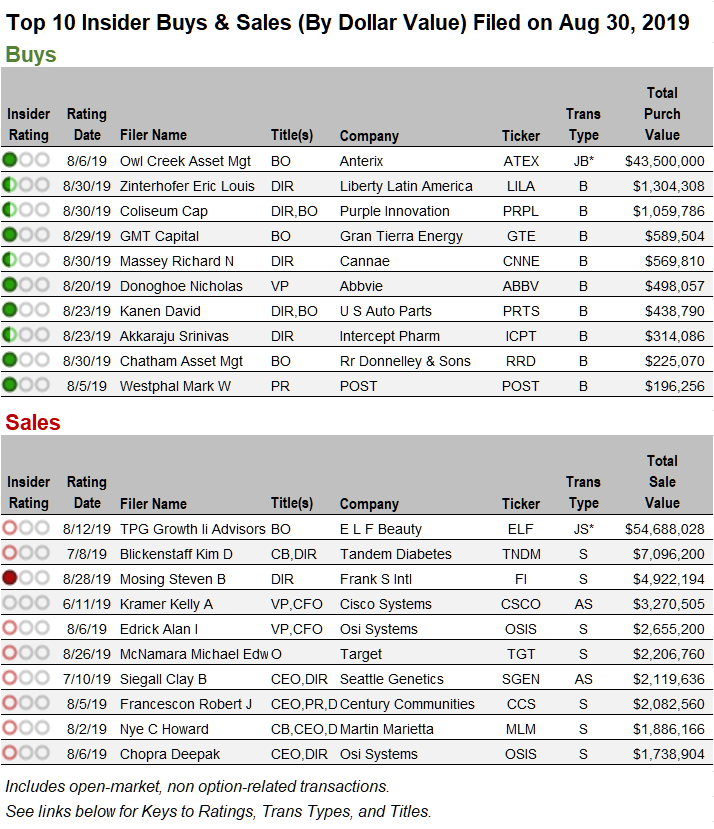Click gray rating icon for Kramer Kelly A

tap(25, 603)
